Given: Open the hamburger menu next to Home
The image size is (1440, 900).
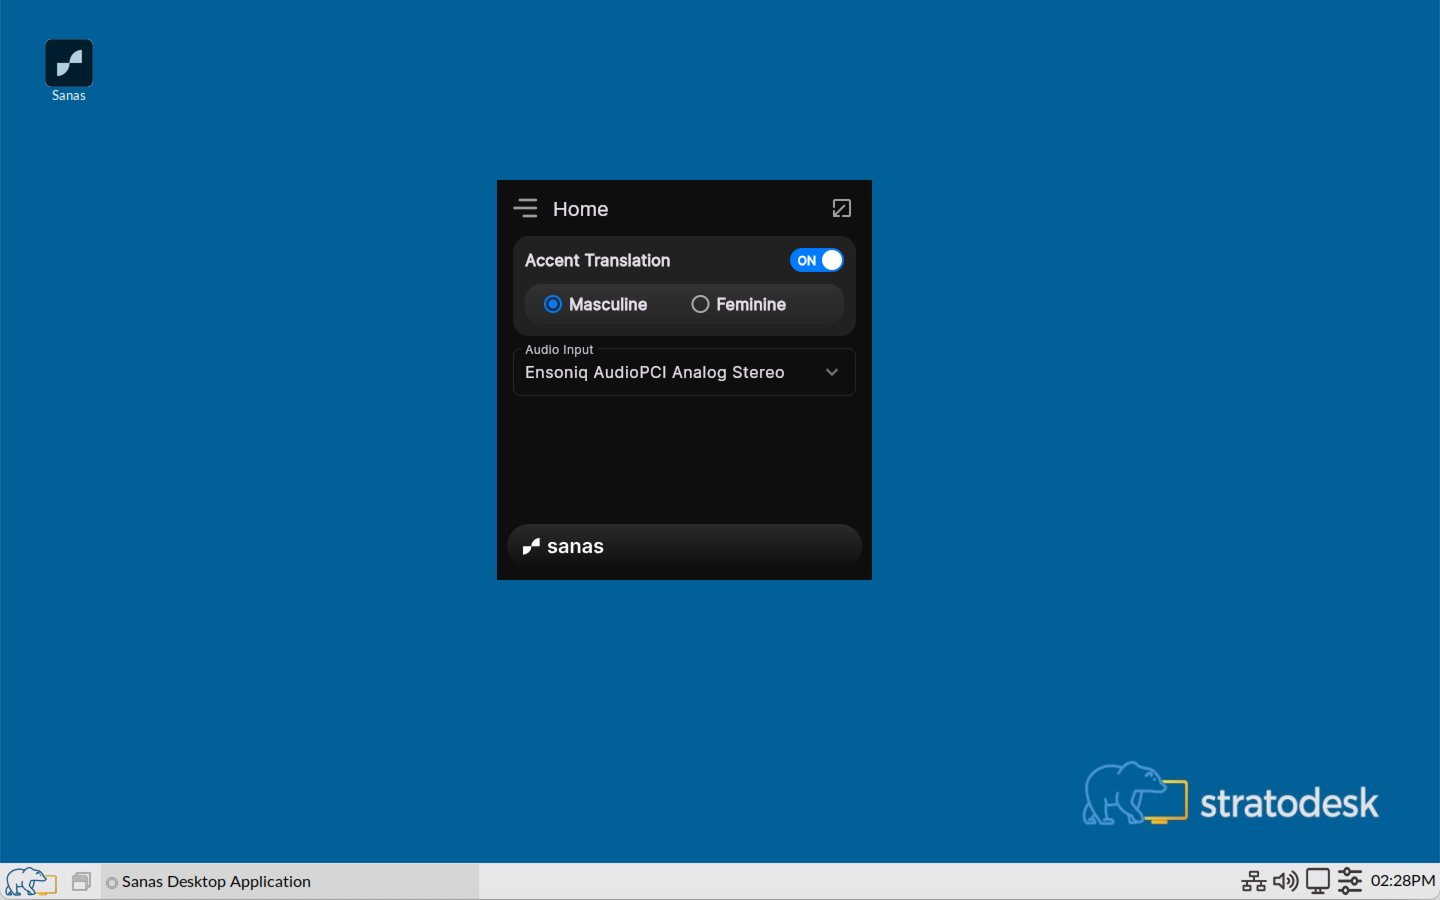Looking at the screenshot, I should (x=525, y=208).
